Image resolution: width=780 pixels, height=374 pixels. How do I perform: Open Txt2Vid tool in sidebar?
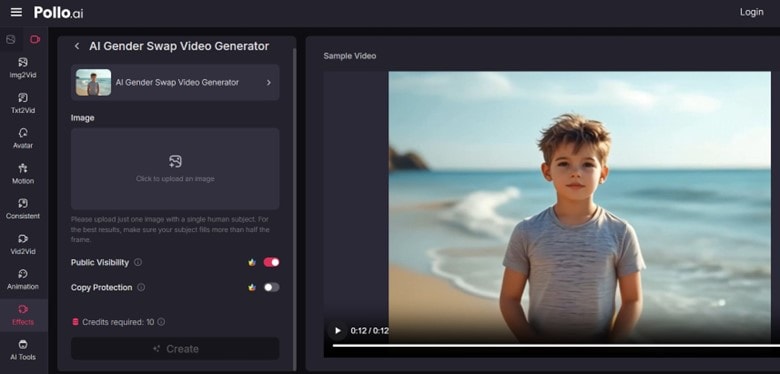[23, 103]
